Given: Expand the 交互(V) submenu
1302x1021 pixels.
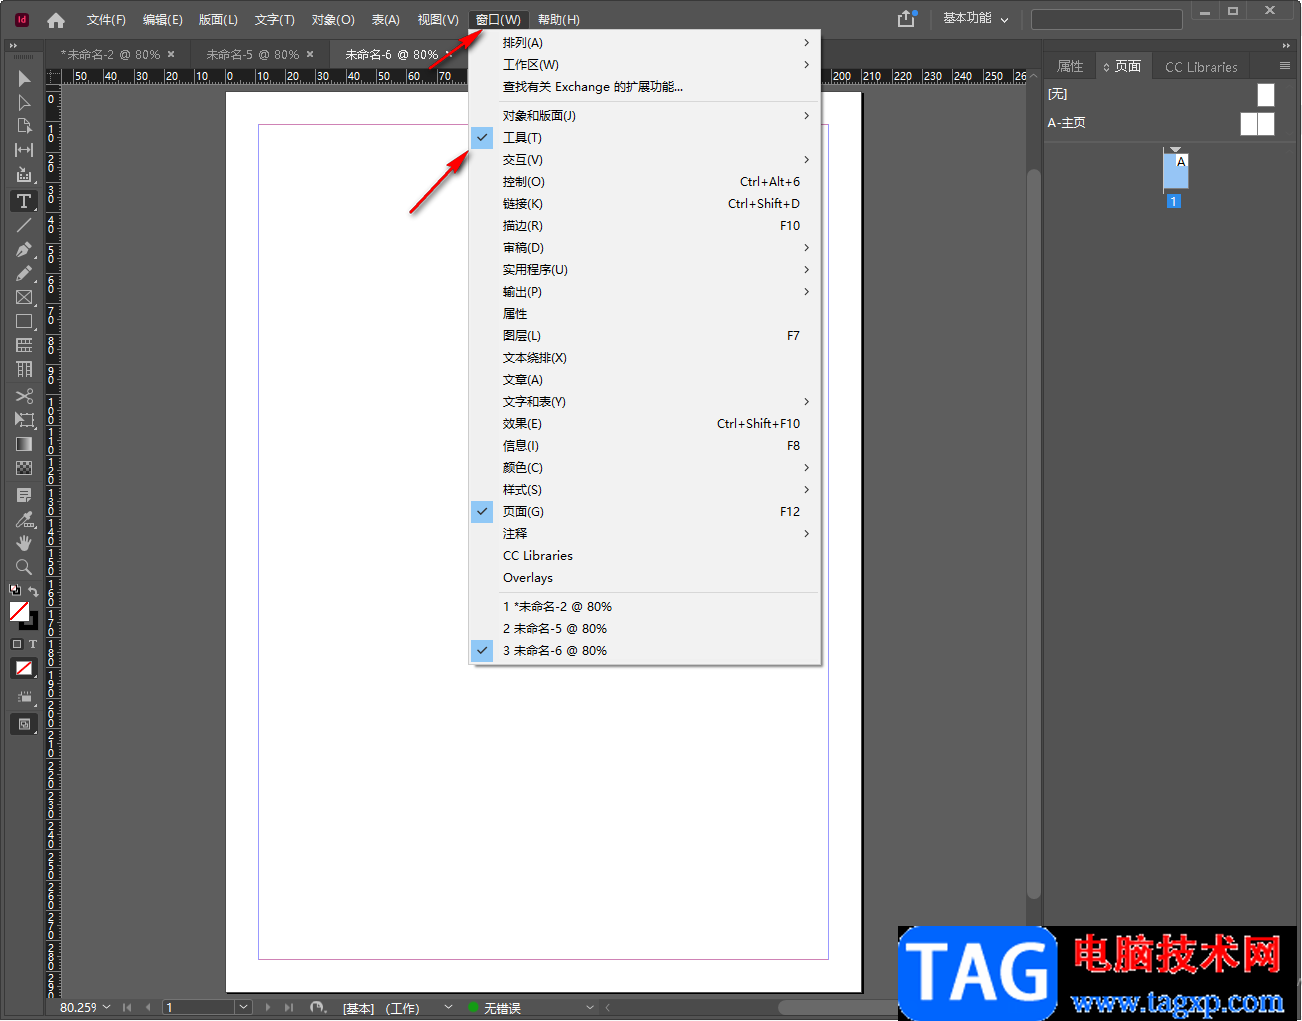Looking at the screenshot, I should point(645,160).
